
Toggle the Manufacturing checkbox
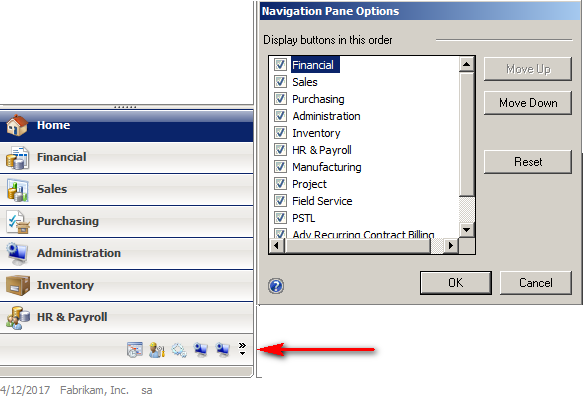[280, 167]
